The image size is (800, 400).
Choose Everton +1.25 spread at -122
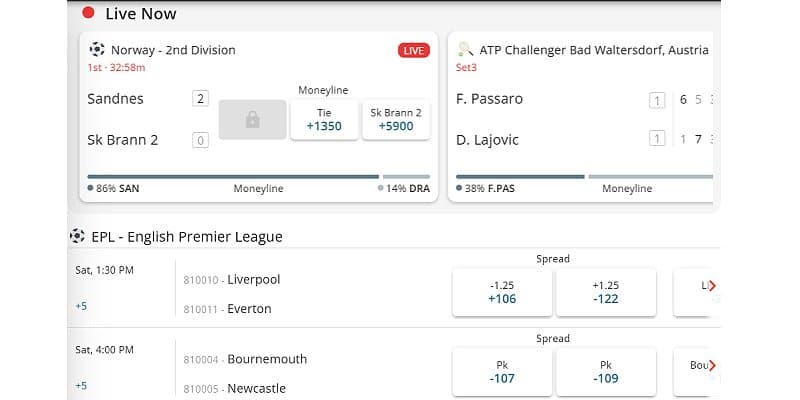(x=606, y=292)
